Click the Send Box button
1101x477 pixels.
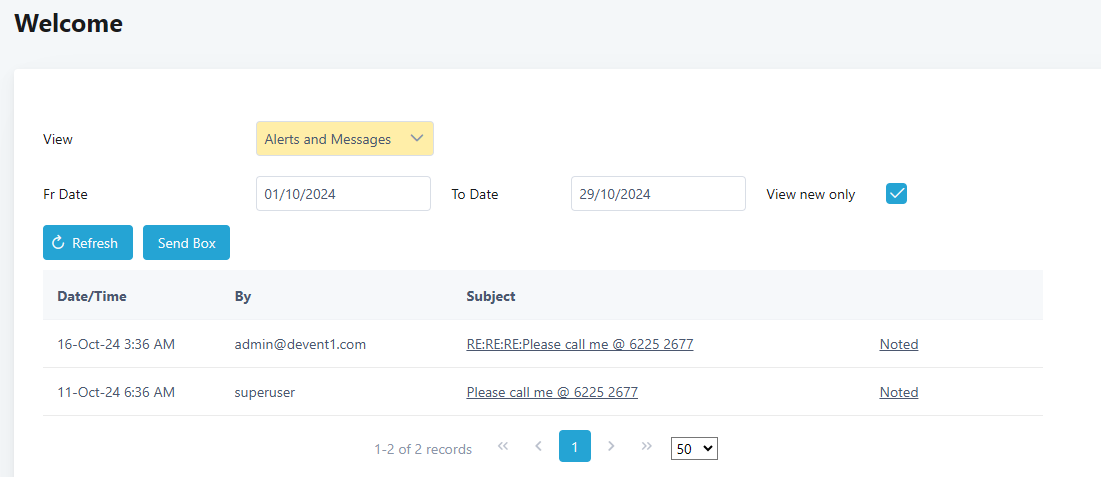pyautogui.click(x=186, y=243)
